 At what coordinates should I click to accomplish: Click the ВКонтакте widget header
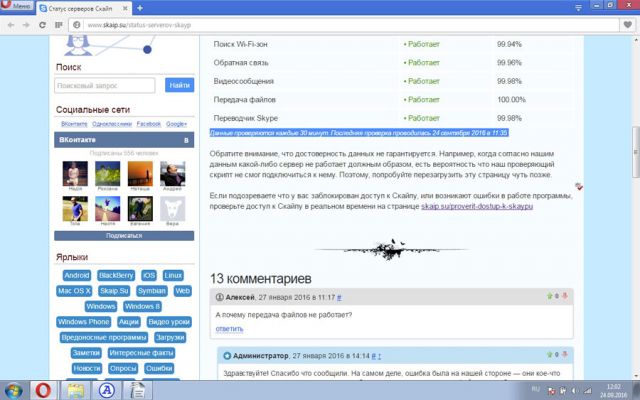(124, 140)
